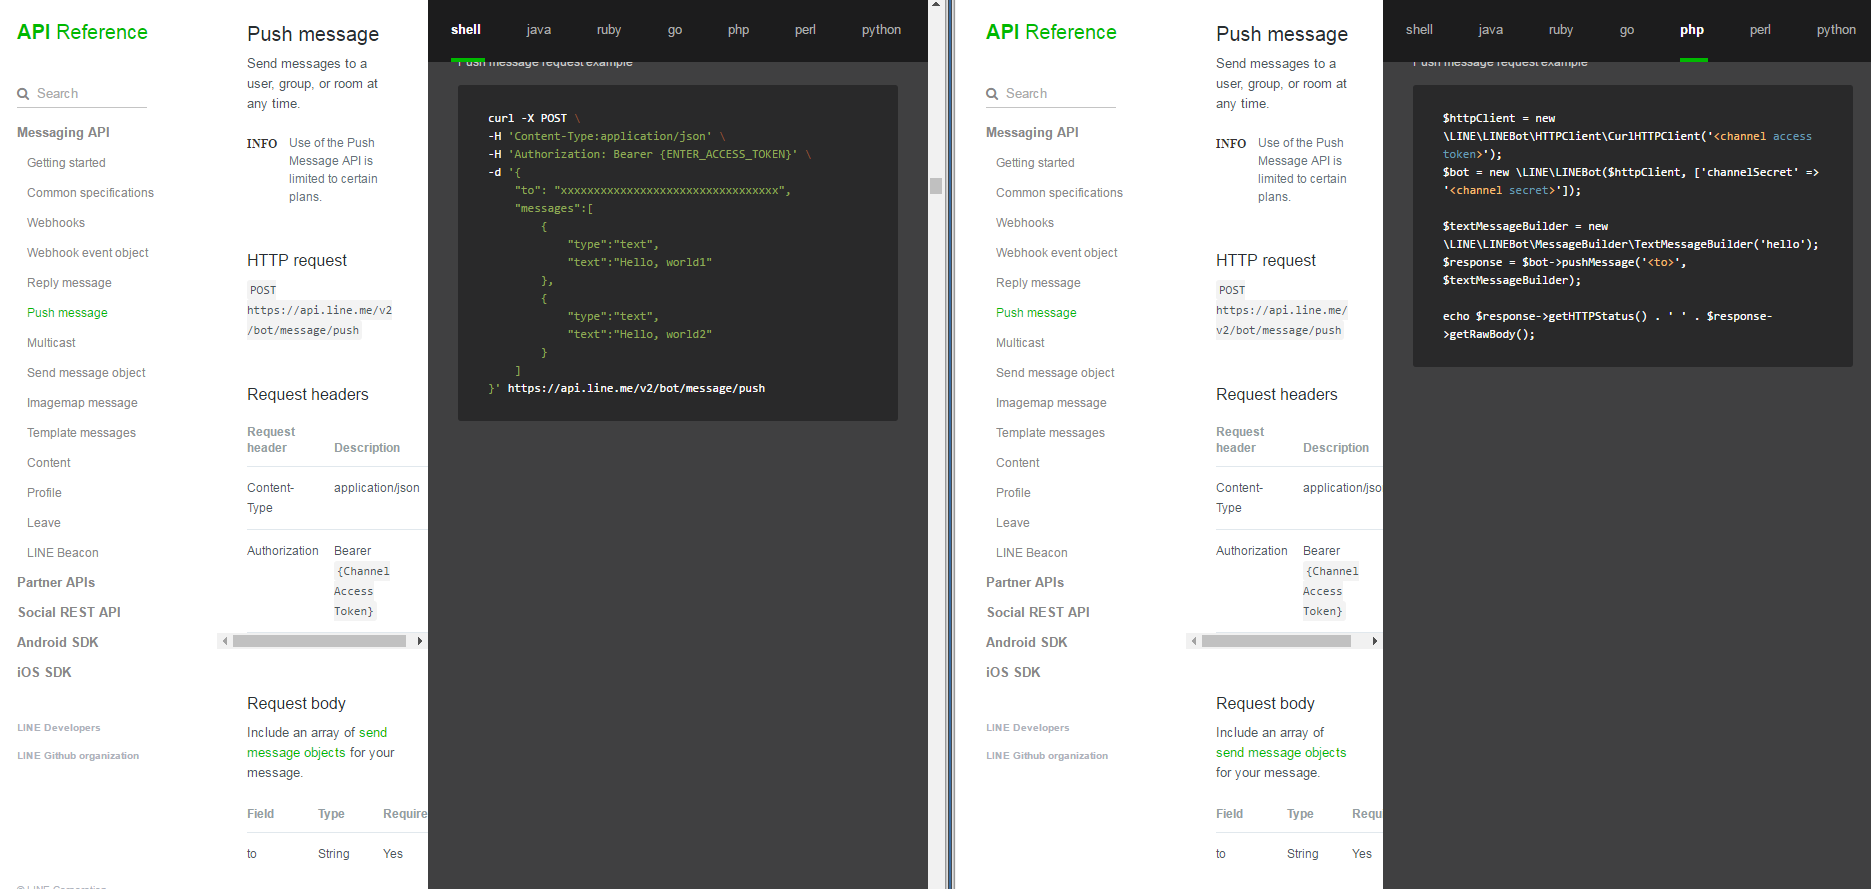This screenshot has width=1871, height=889.
Task: Open the 'send message objects' link in the left pane
Action: click(x=372, y=733)
